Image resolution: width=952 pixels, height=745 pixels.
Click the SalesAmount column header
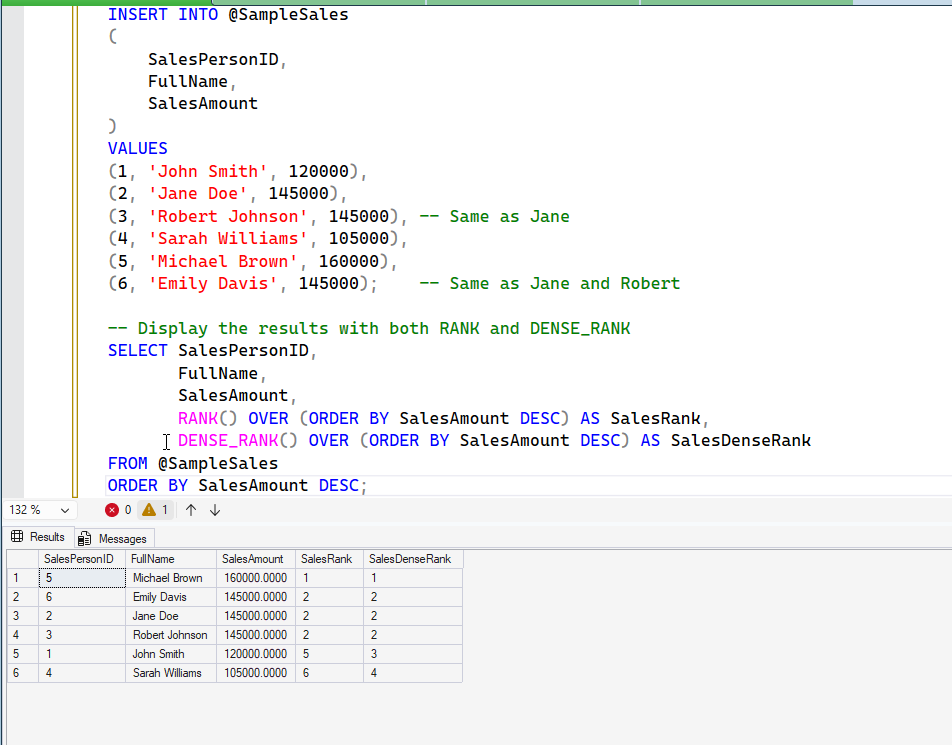[253, 559]
